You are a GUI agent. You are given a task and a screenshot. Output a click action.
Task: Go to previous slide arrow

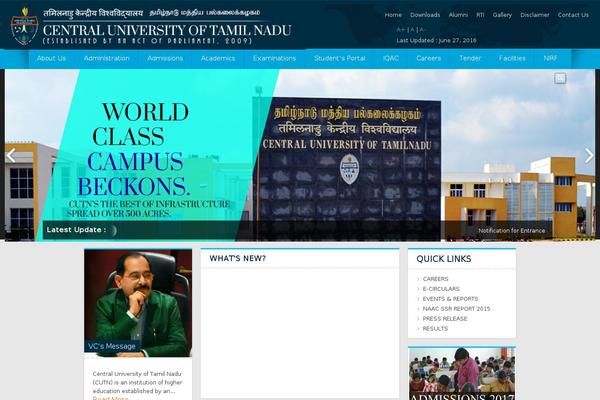pos(11,155)
